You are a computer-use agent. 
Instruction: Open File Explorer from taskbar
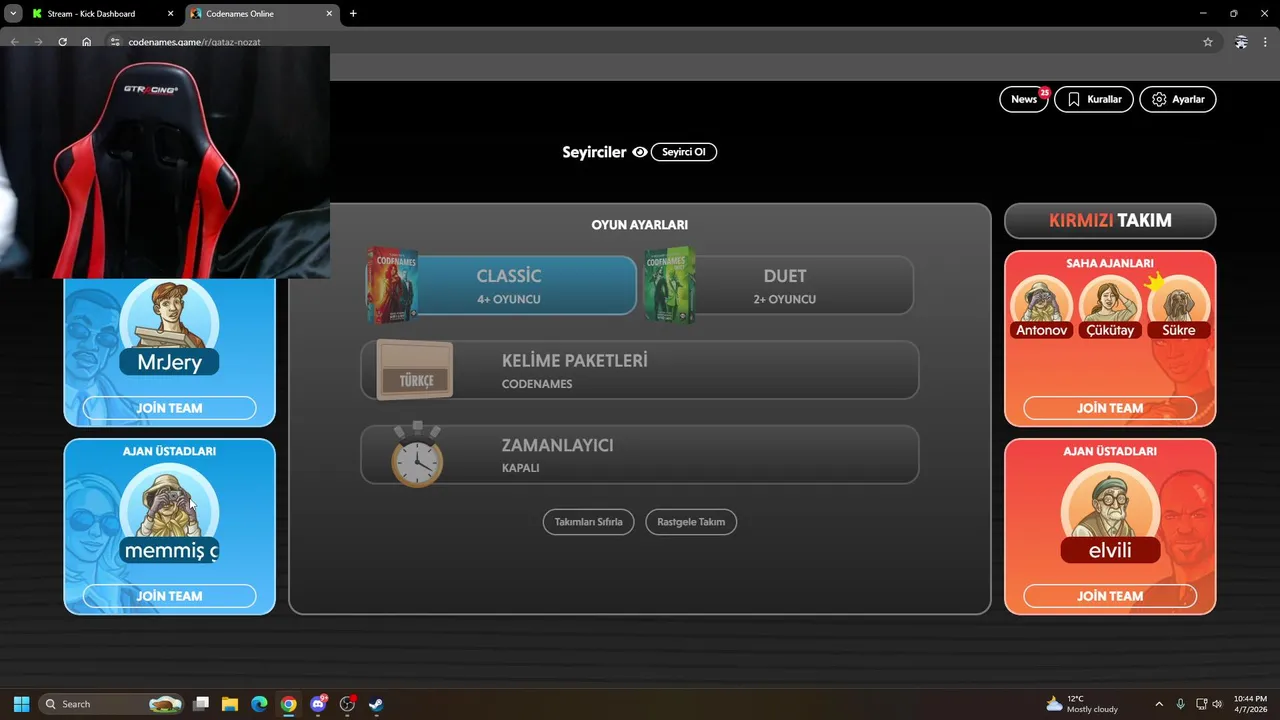click(230, 704)
